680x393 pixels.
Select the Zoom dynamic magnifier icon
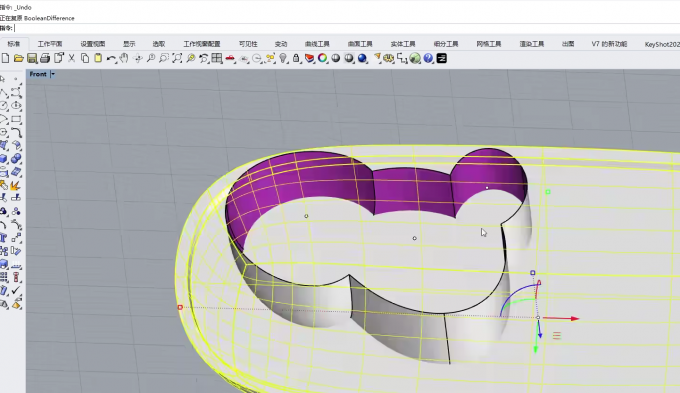pyautogui.click(x=151, y=58)
